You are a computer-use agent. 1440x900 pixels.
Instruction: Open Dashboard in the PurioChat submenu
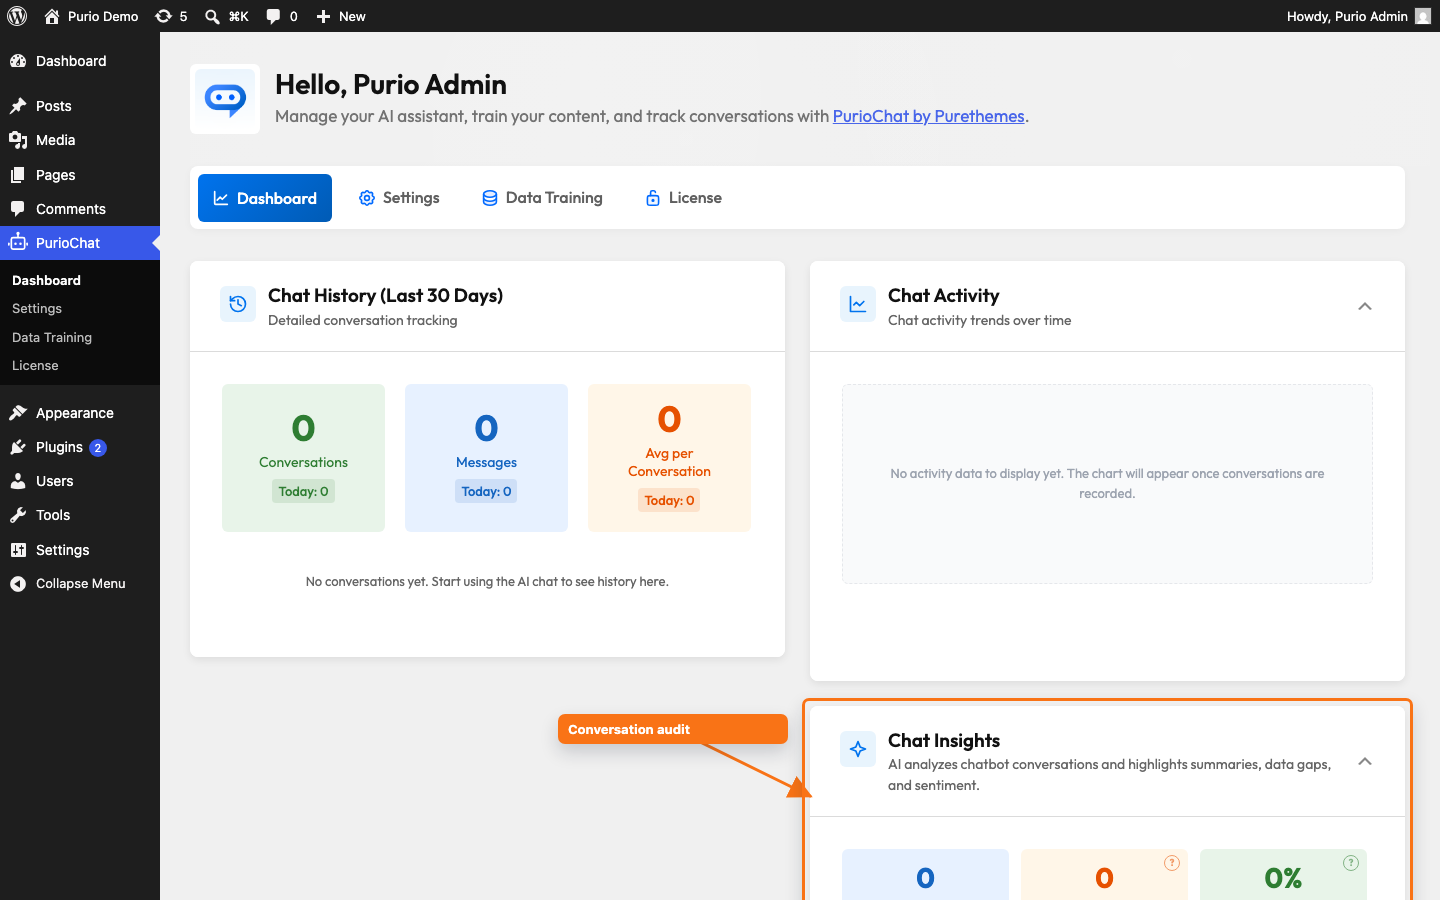coord(46,281)
